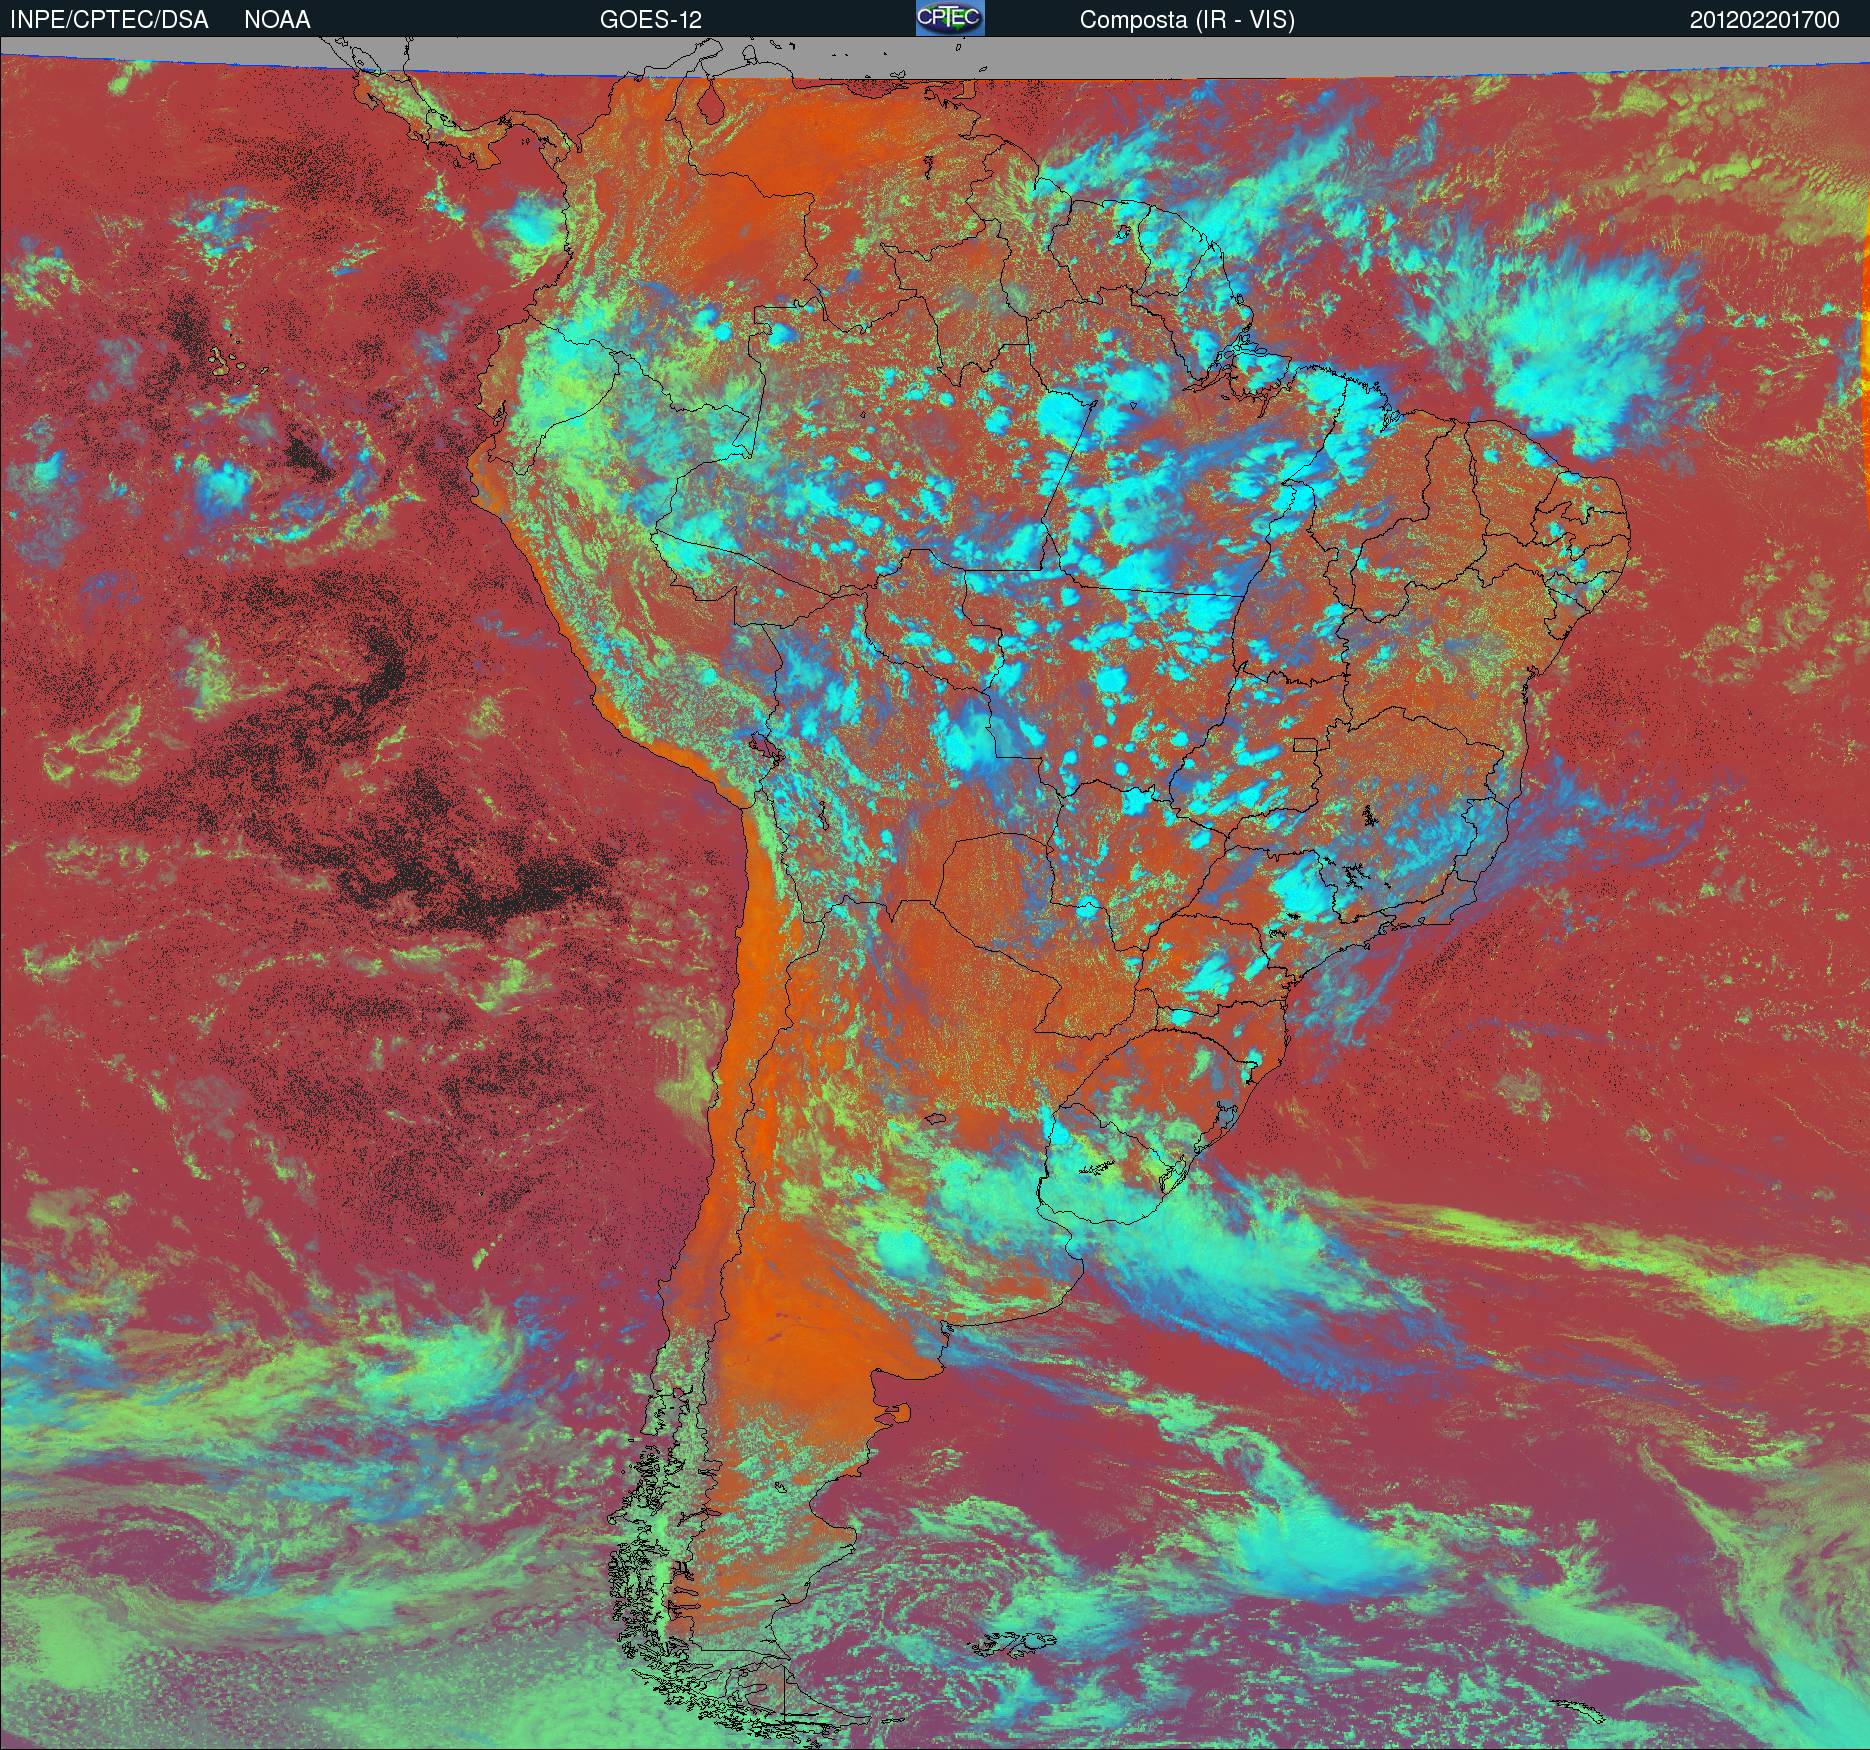Screen dimensions: 1870x1750
Task: Click the Composta (IR - VIS) title
Action: pos(1187,21)
